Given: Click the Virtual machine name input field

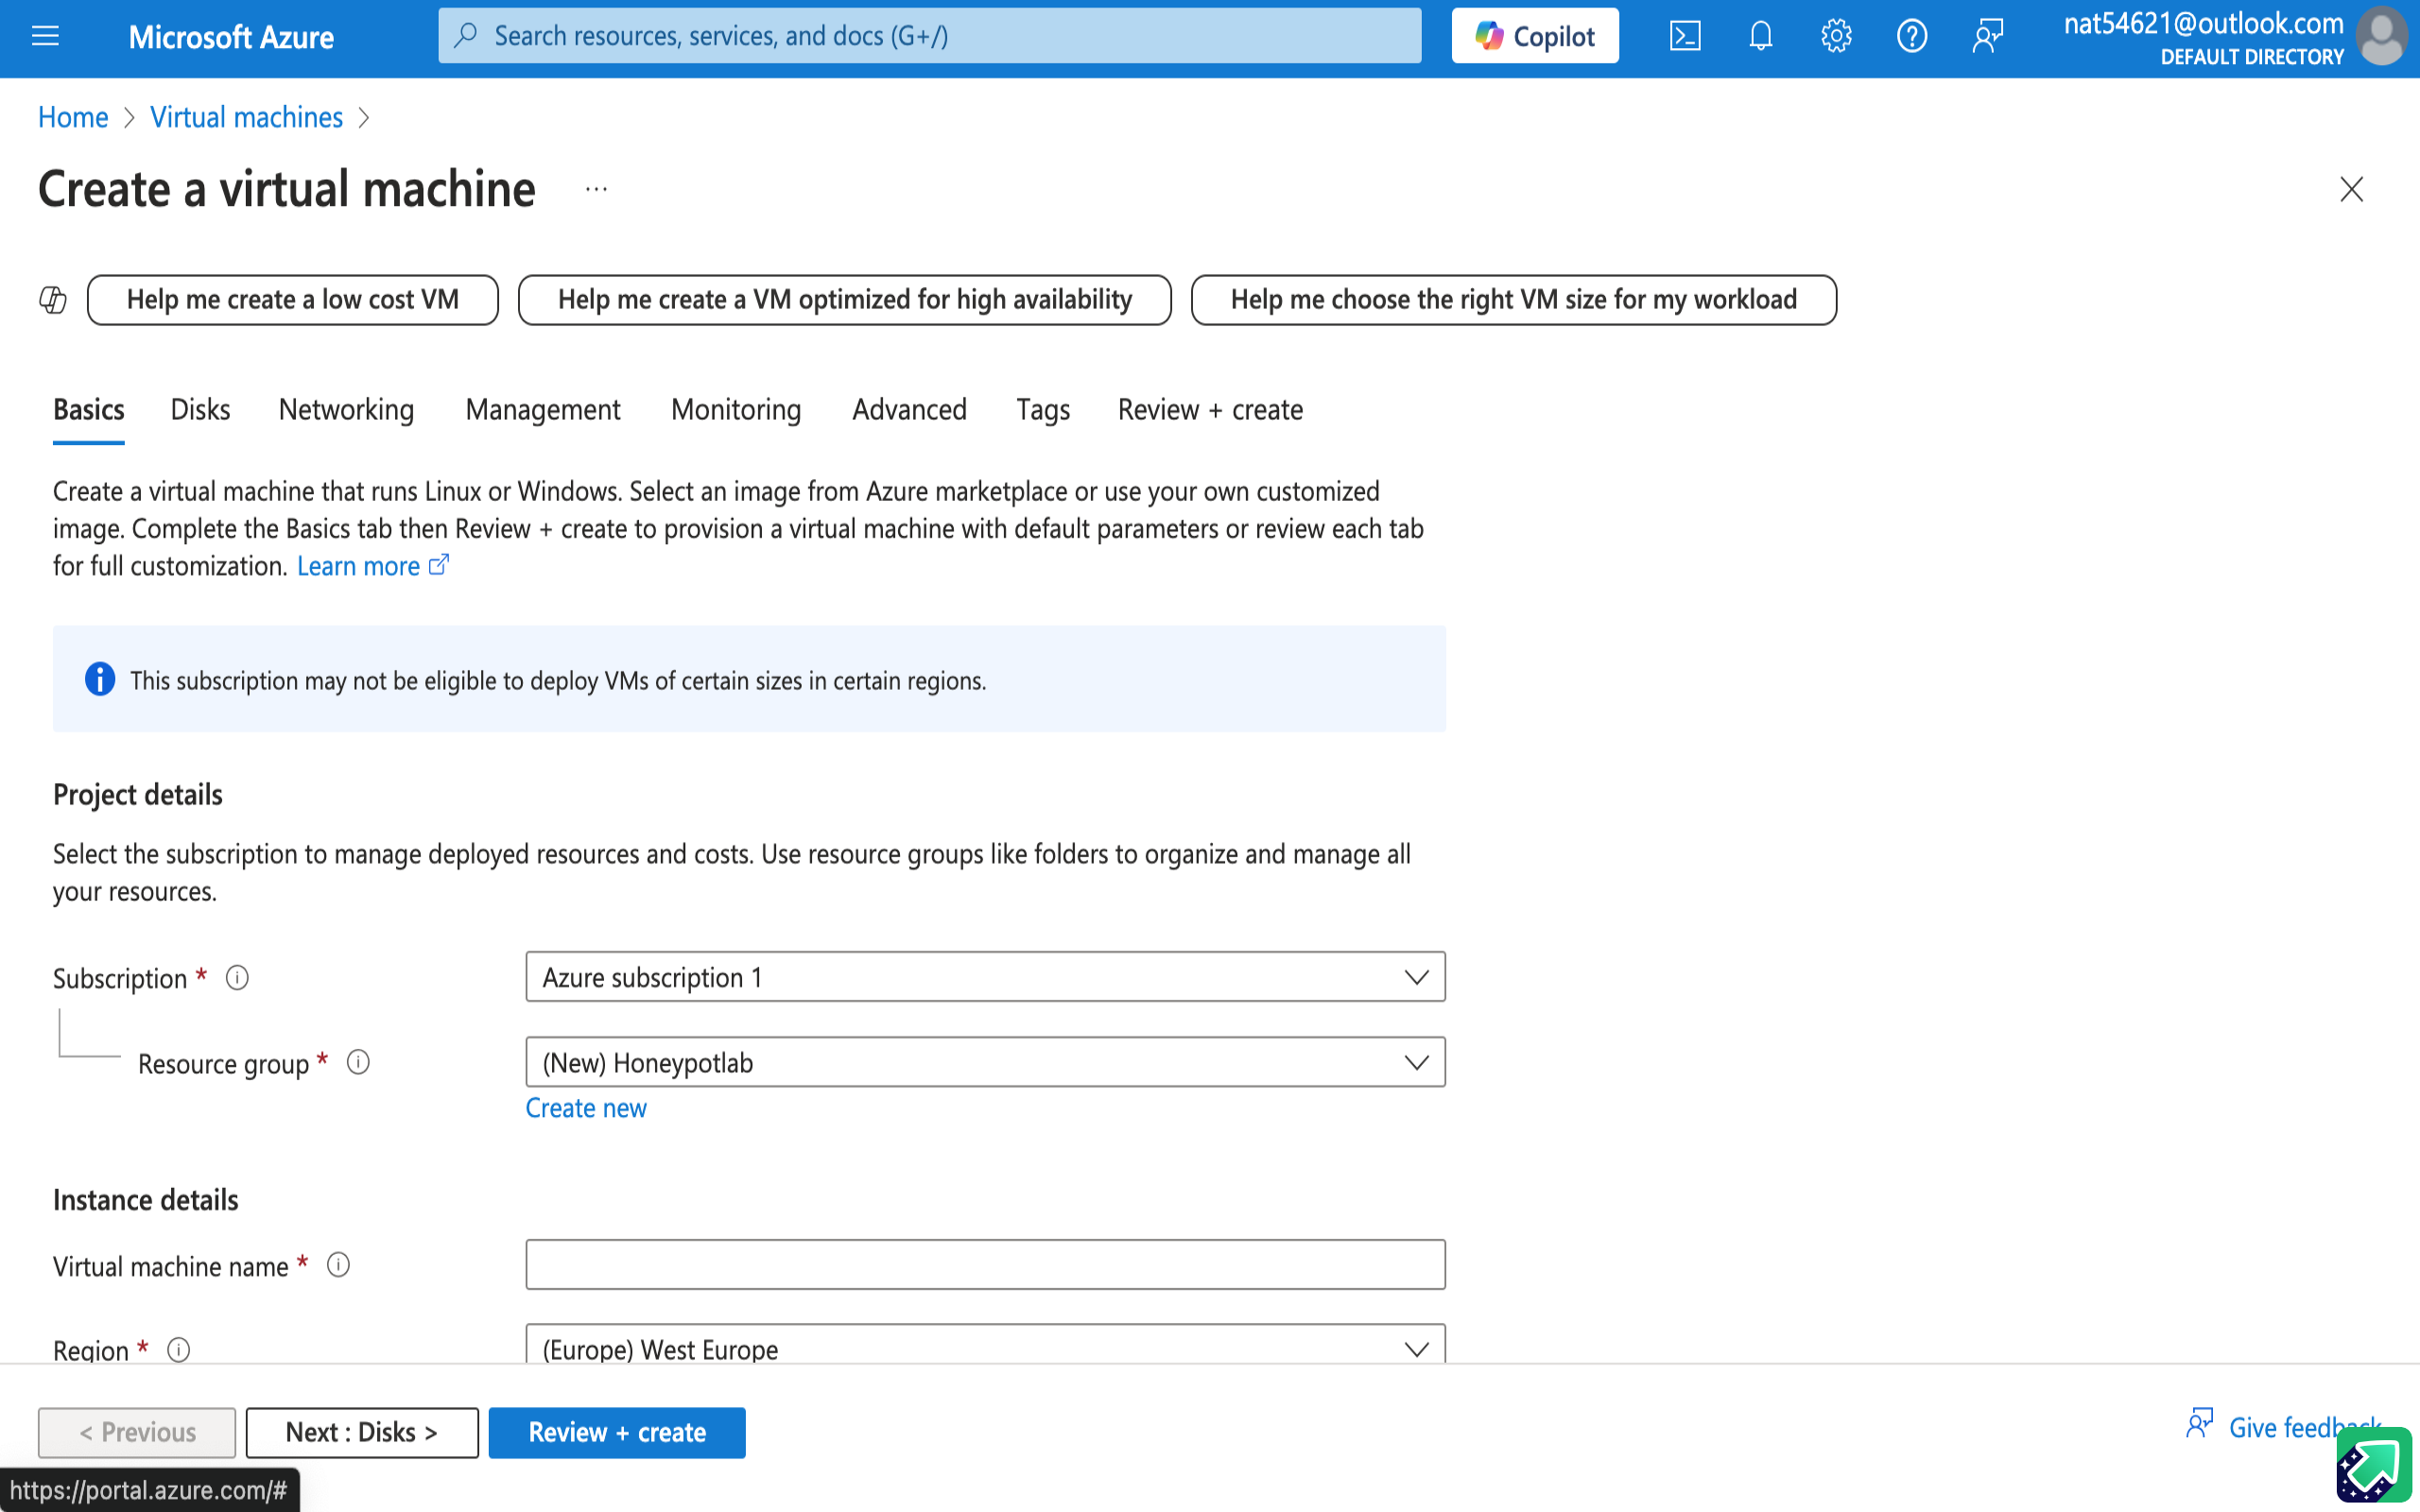Looking at the screenshot, I should (x=985, y=1265).
